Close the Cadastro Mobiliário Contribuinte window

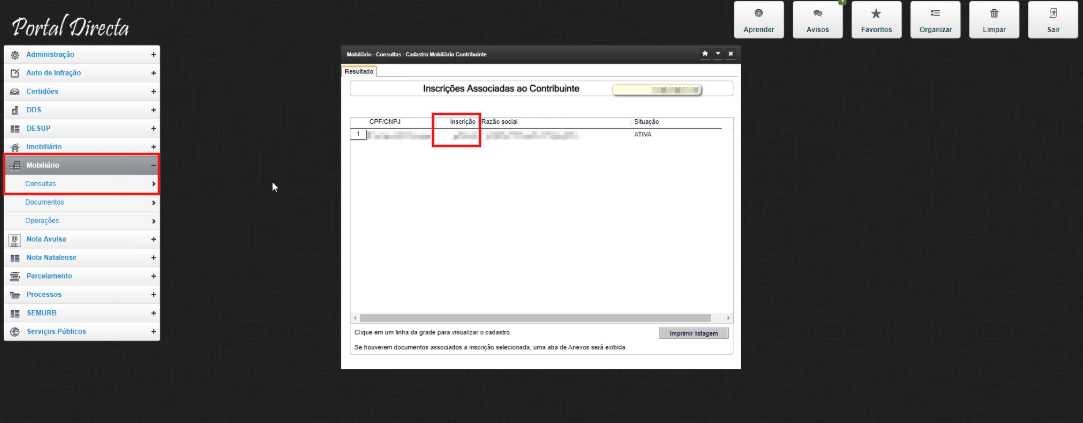(731, 54)
